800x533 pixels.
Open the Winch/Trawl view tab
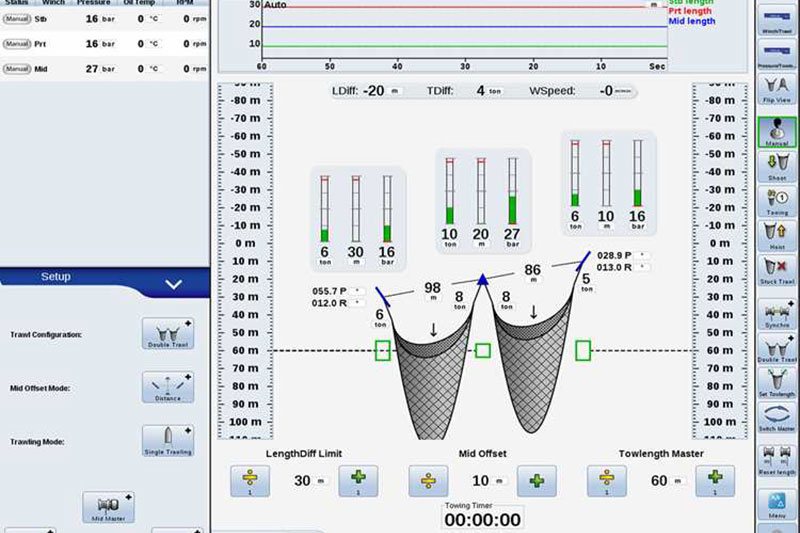coord(777,24)
